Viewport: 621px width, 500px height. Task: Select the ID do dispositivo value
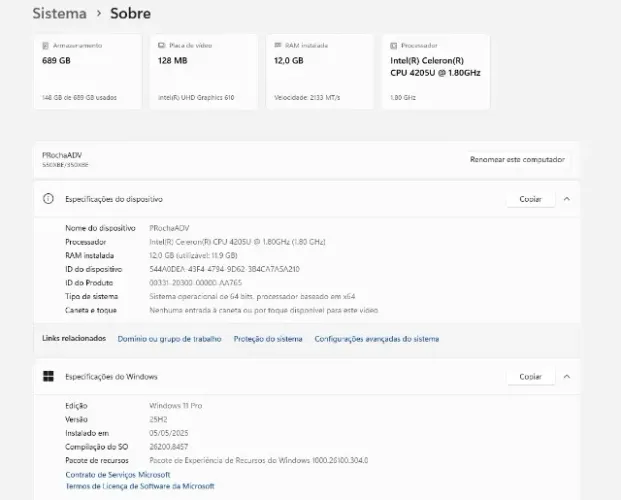224,269
